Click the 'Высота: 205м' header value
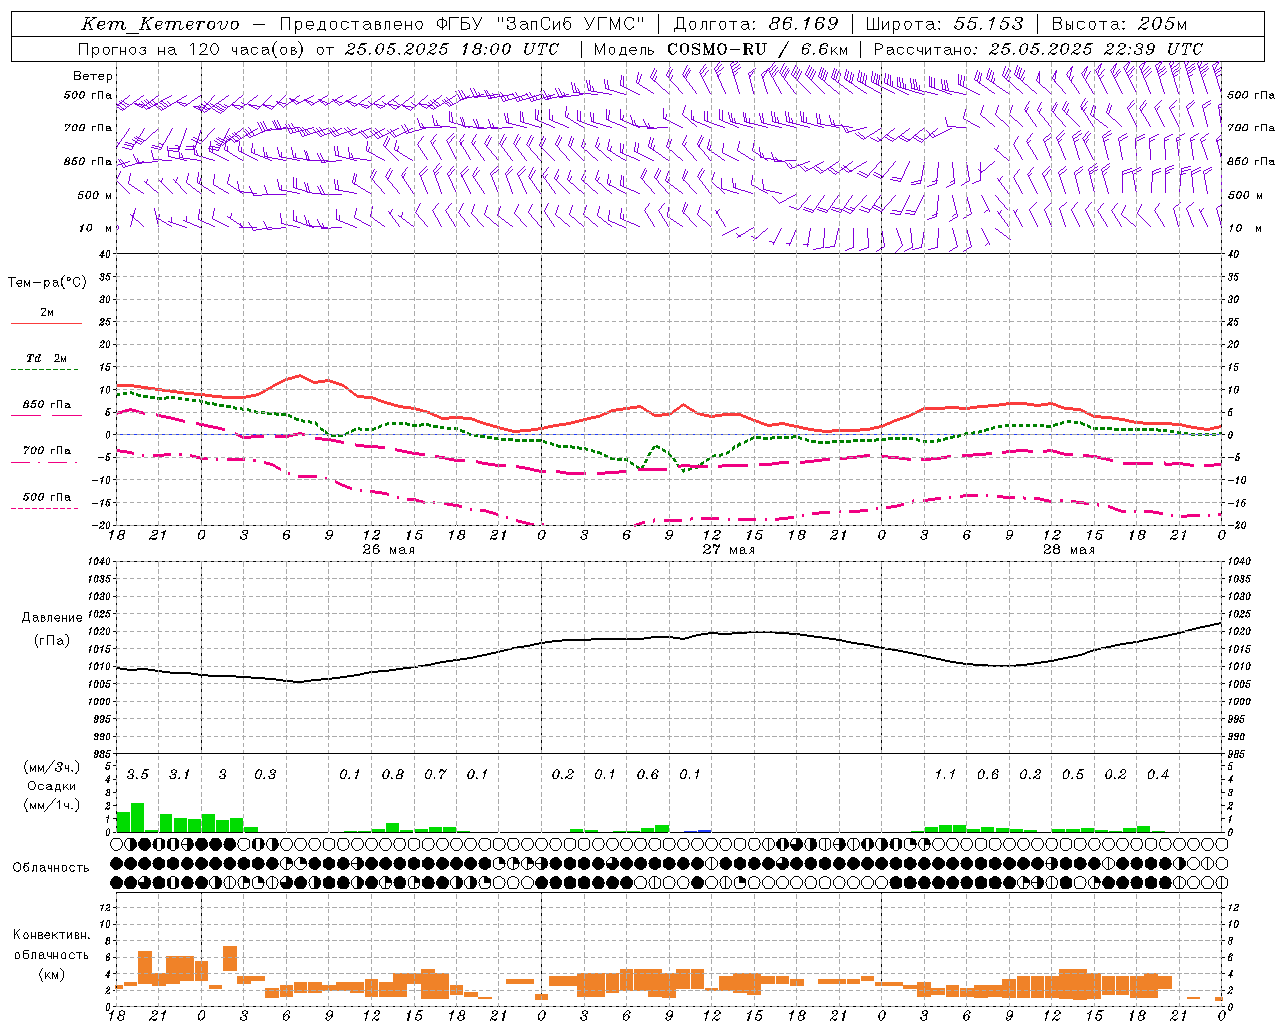The width and height of the screenshot is (1280, 1024). [1120, 24]
